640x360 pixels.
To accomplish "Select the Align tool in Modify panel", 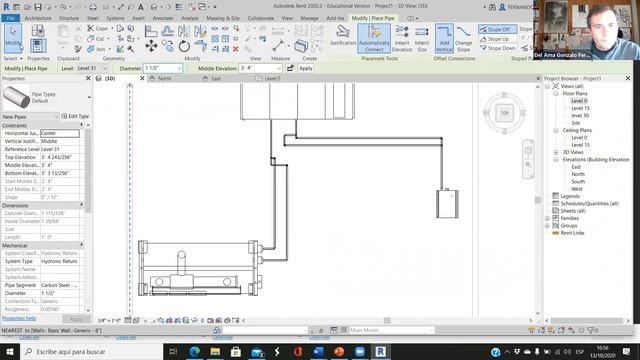I will [x=151, y=31].
